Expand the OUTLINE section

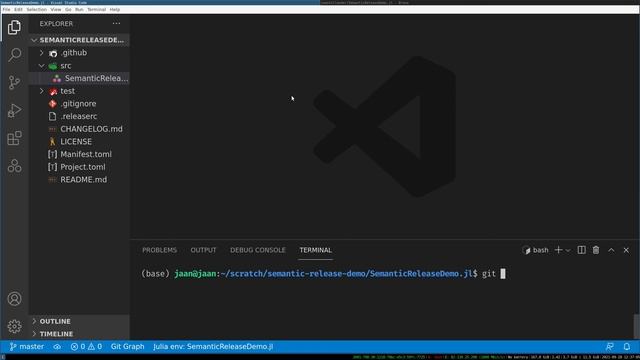pyautogui.click(x=79, y=321)
